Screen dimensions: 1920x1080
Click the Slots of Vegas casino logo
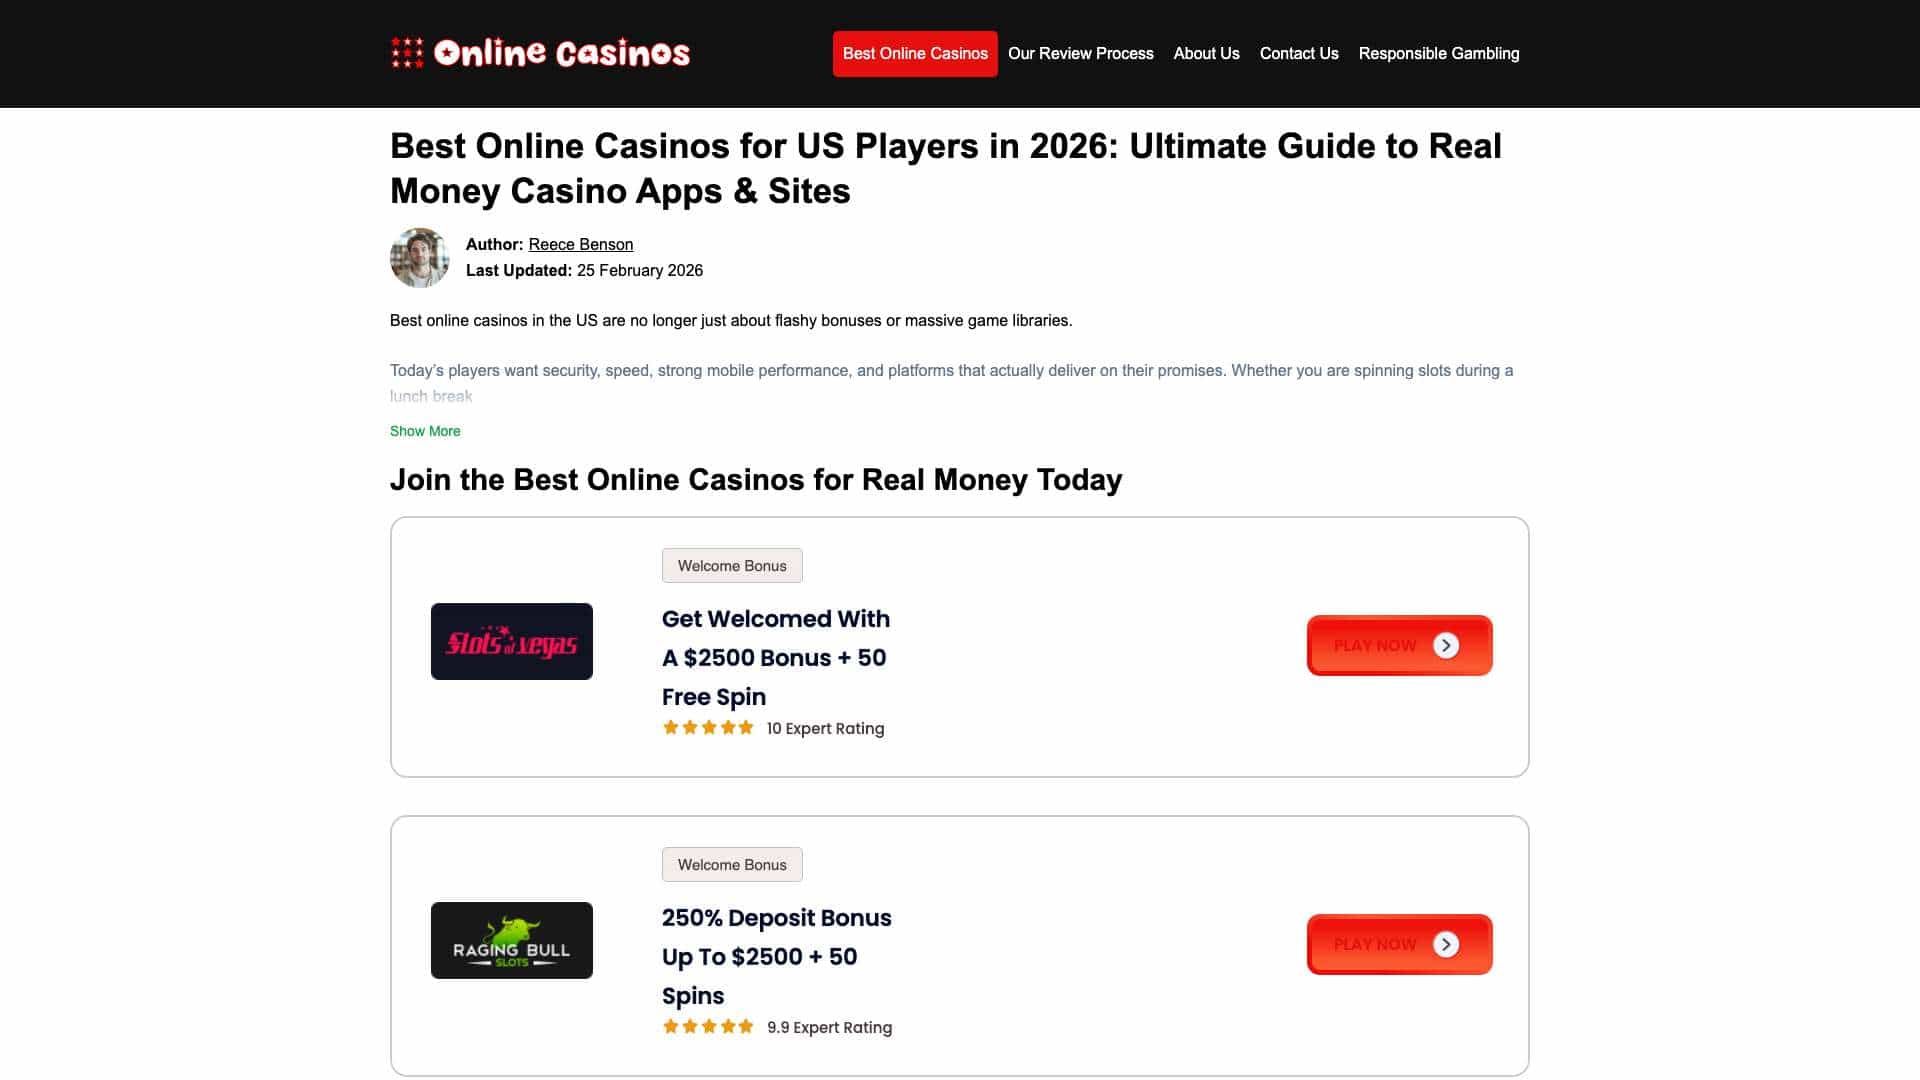(511, 641)
